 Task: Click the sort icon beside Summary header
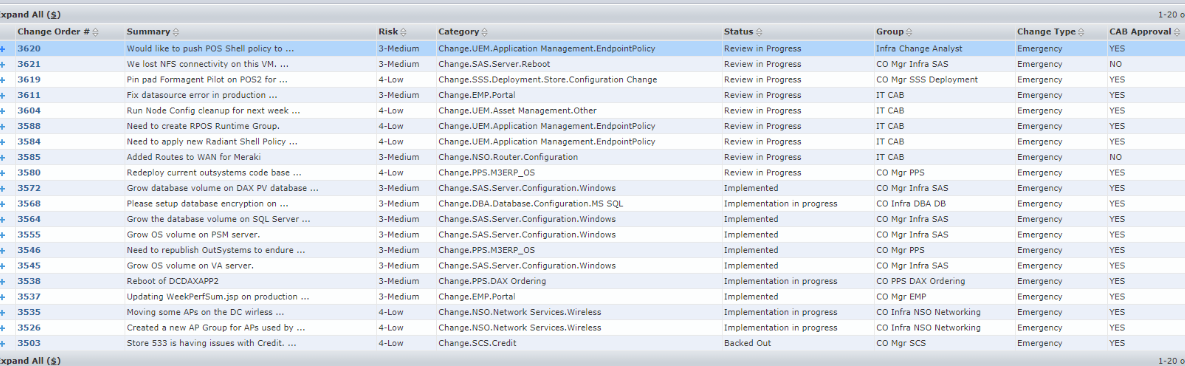pyautogui.click(x=176, y=32)
